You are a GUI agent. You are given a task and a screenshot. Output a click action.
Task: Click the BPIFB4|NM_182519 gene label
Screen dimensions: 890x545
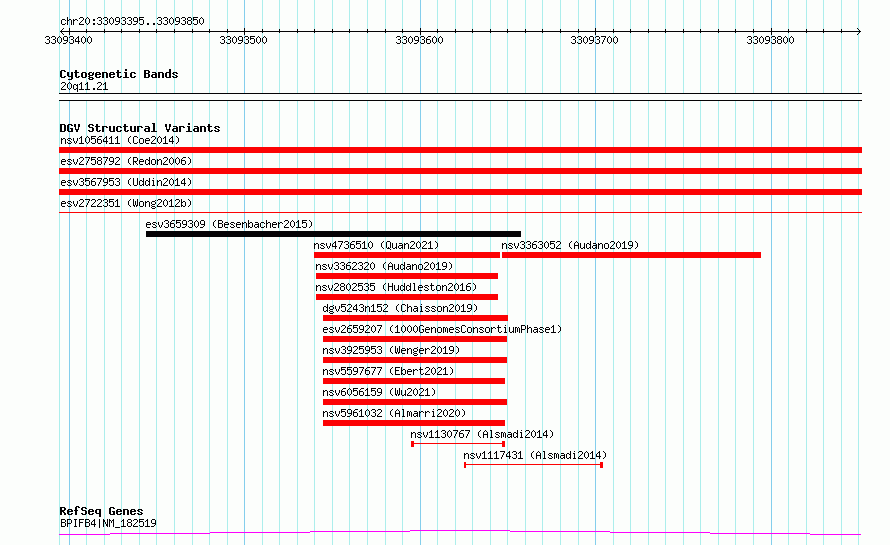pyautogui.click(x=108, y=523)
